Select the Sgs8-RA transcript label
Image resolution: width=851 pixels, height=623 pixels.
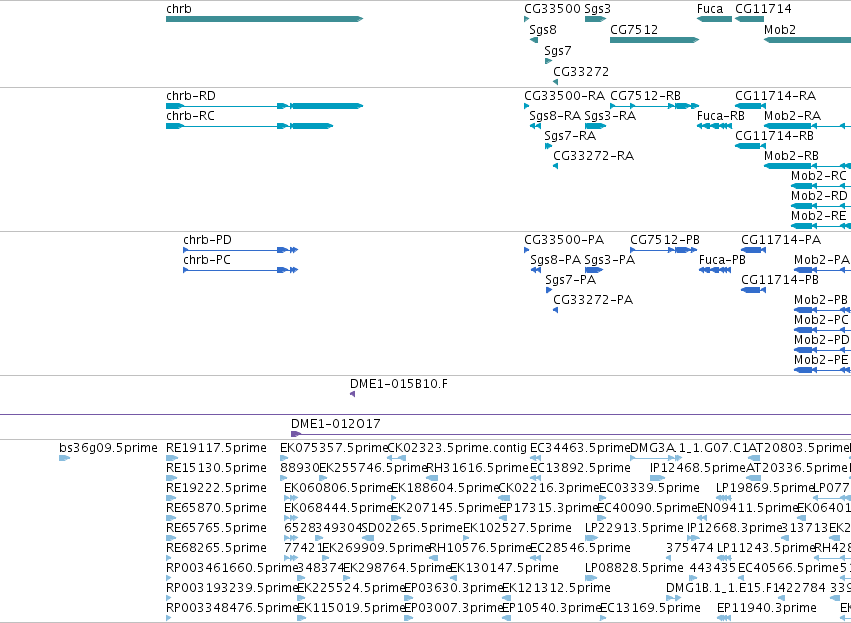[x=555, y=116]
